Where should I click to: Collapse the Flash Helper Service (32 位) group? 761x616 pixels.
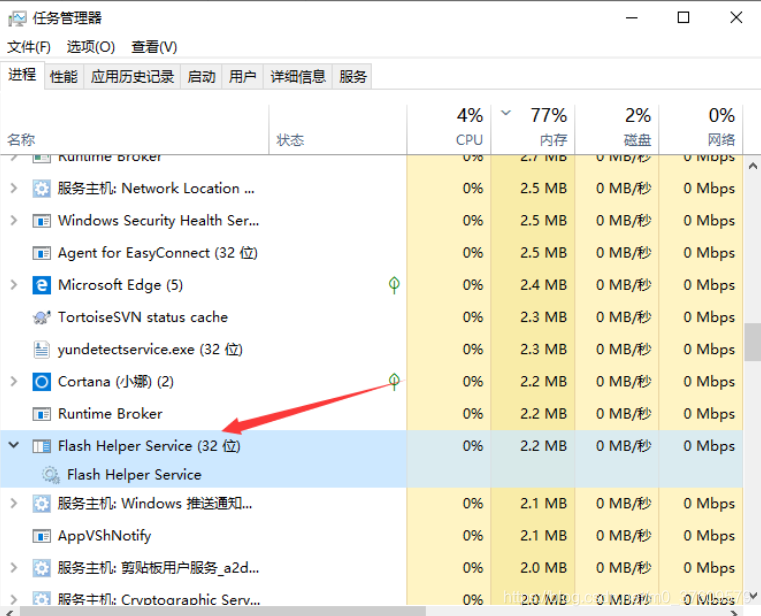pyautogui.click(x=14, y=445)
